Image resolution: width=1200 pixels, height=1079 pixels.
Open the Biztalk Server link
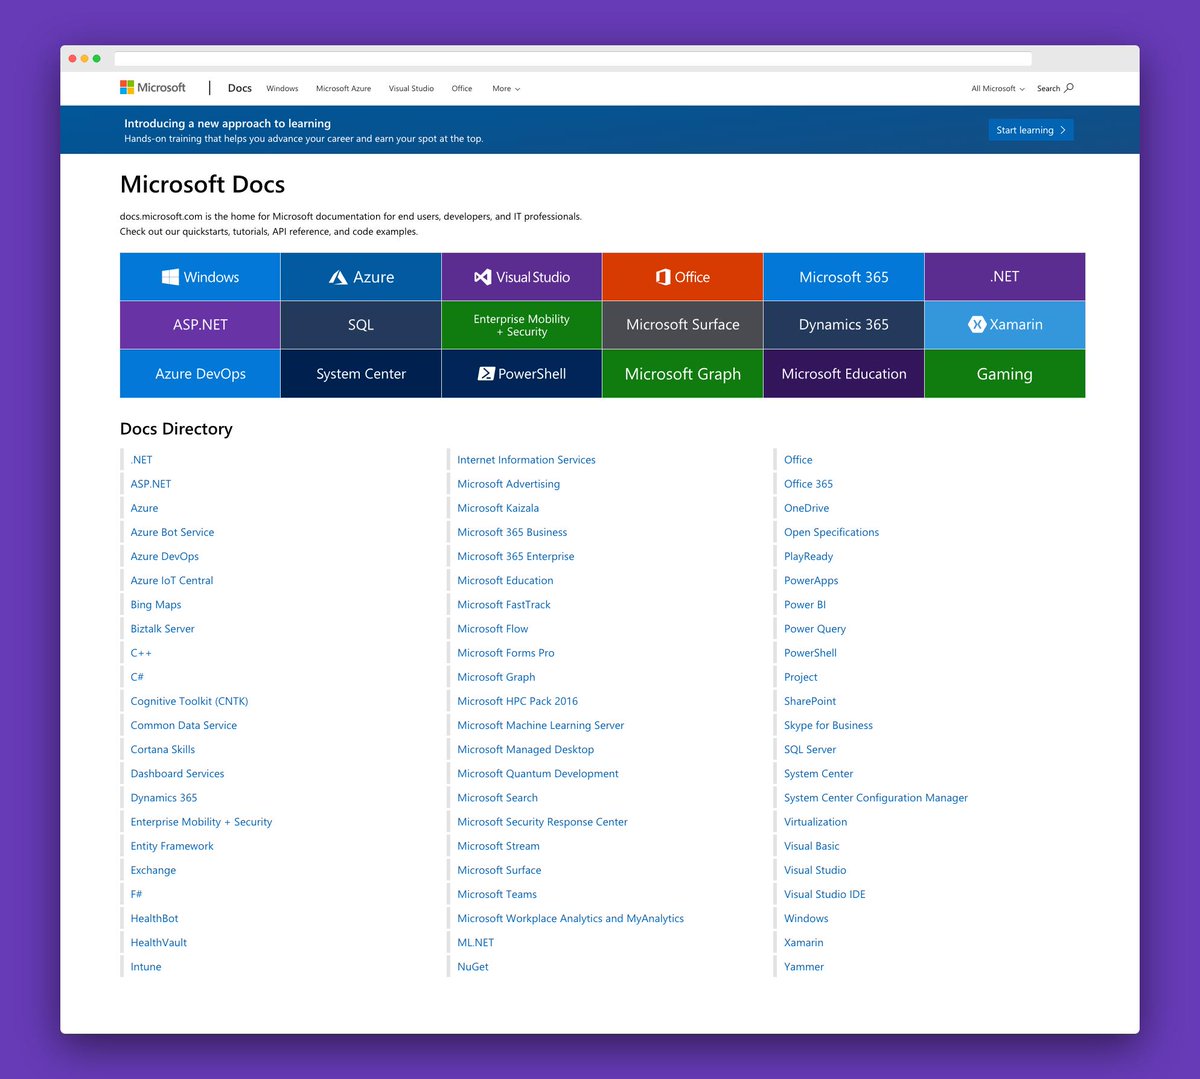pyautogui.click(x=162, y=629)
